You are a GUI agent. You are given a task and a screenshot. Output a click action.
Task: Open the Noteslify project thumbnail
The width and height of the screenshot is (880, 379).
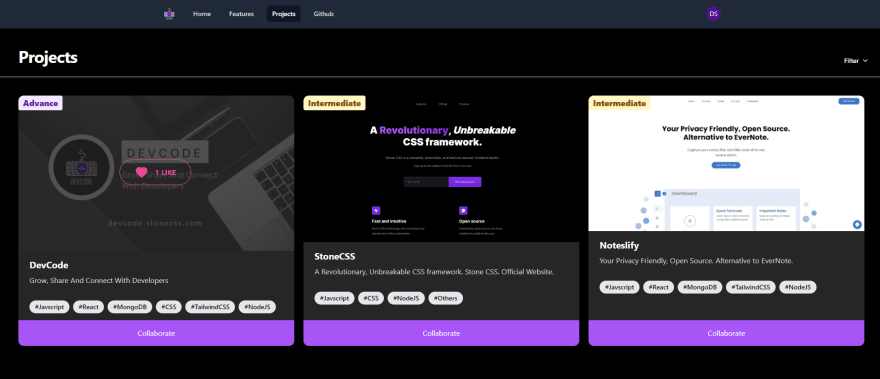pos(726,163)
